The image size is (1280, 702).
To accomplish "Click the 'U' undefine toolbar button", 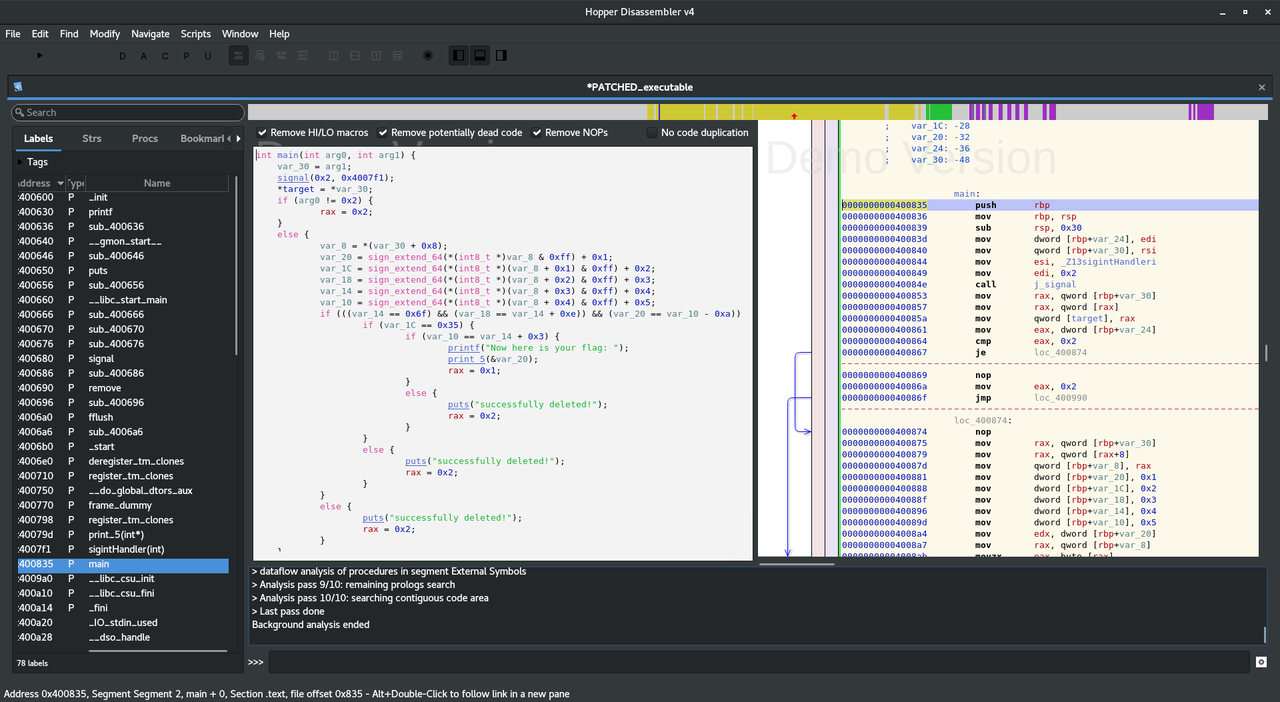I will click(208, 56).
